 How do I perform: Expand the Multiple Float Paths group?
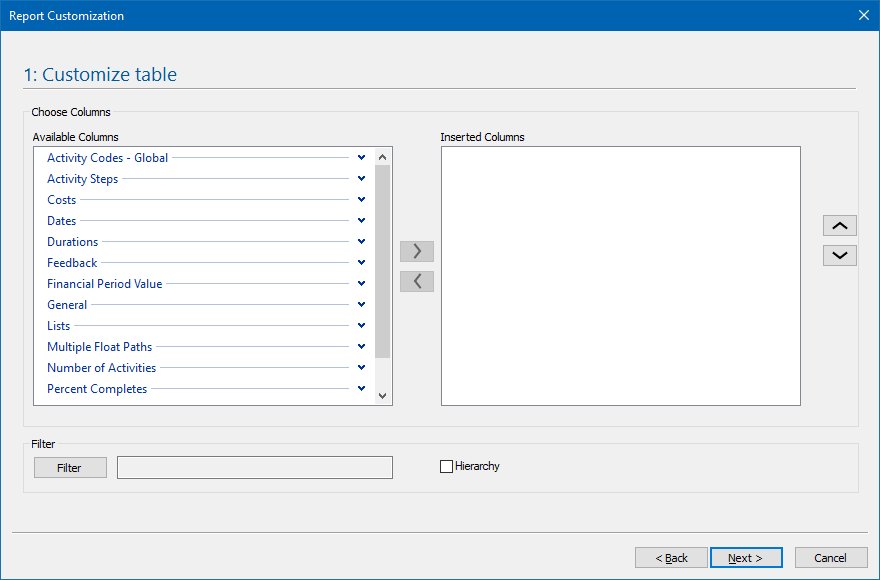(361, 346)
